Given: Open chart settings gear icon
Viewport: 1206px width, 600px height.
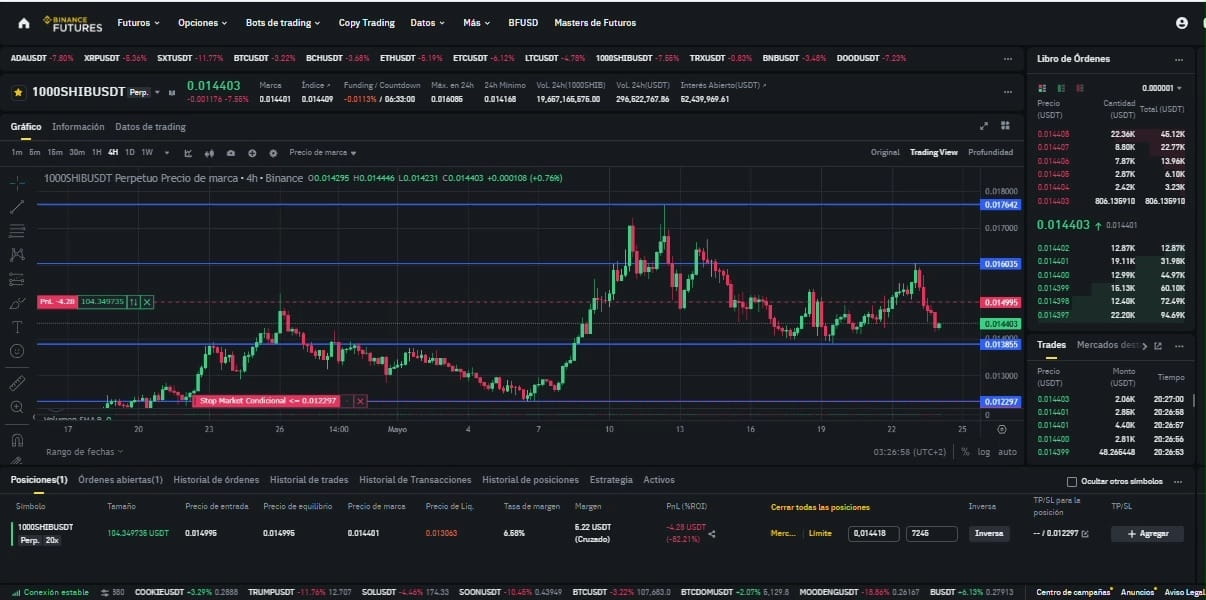Looking at the screenshot, I should [x=273, y=153].
